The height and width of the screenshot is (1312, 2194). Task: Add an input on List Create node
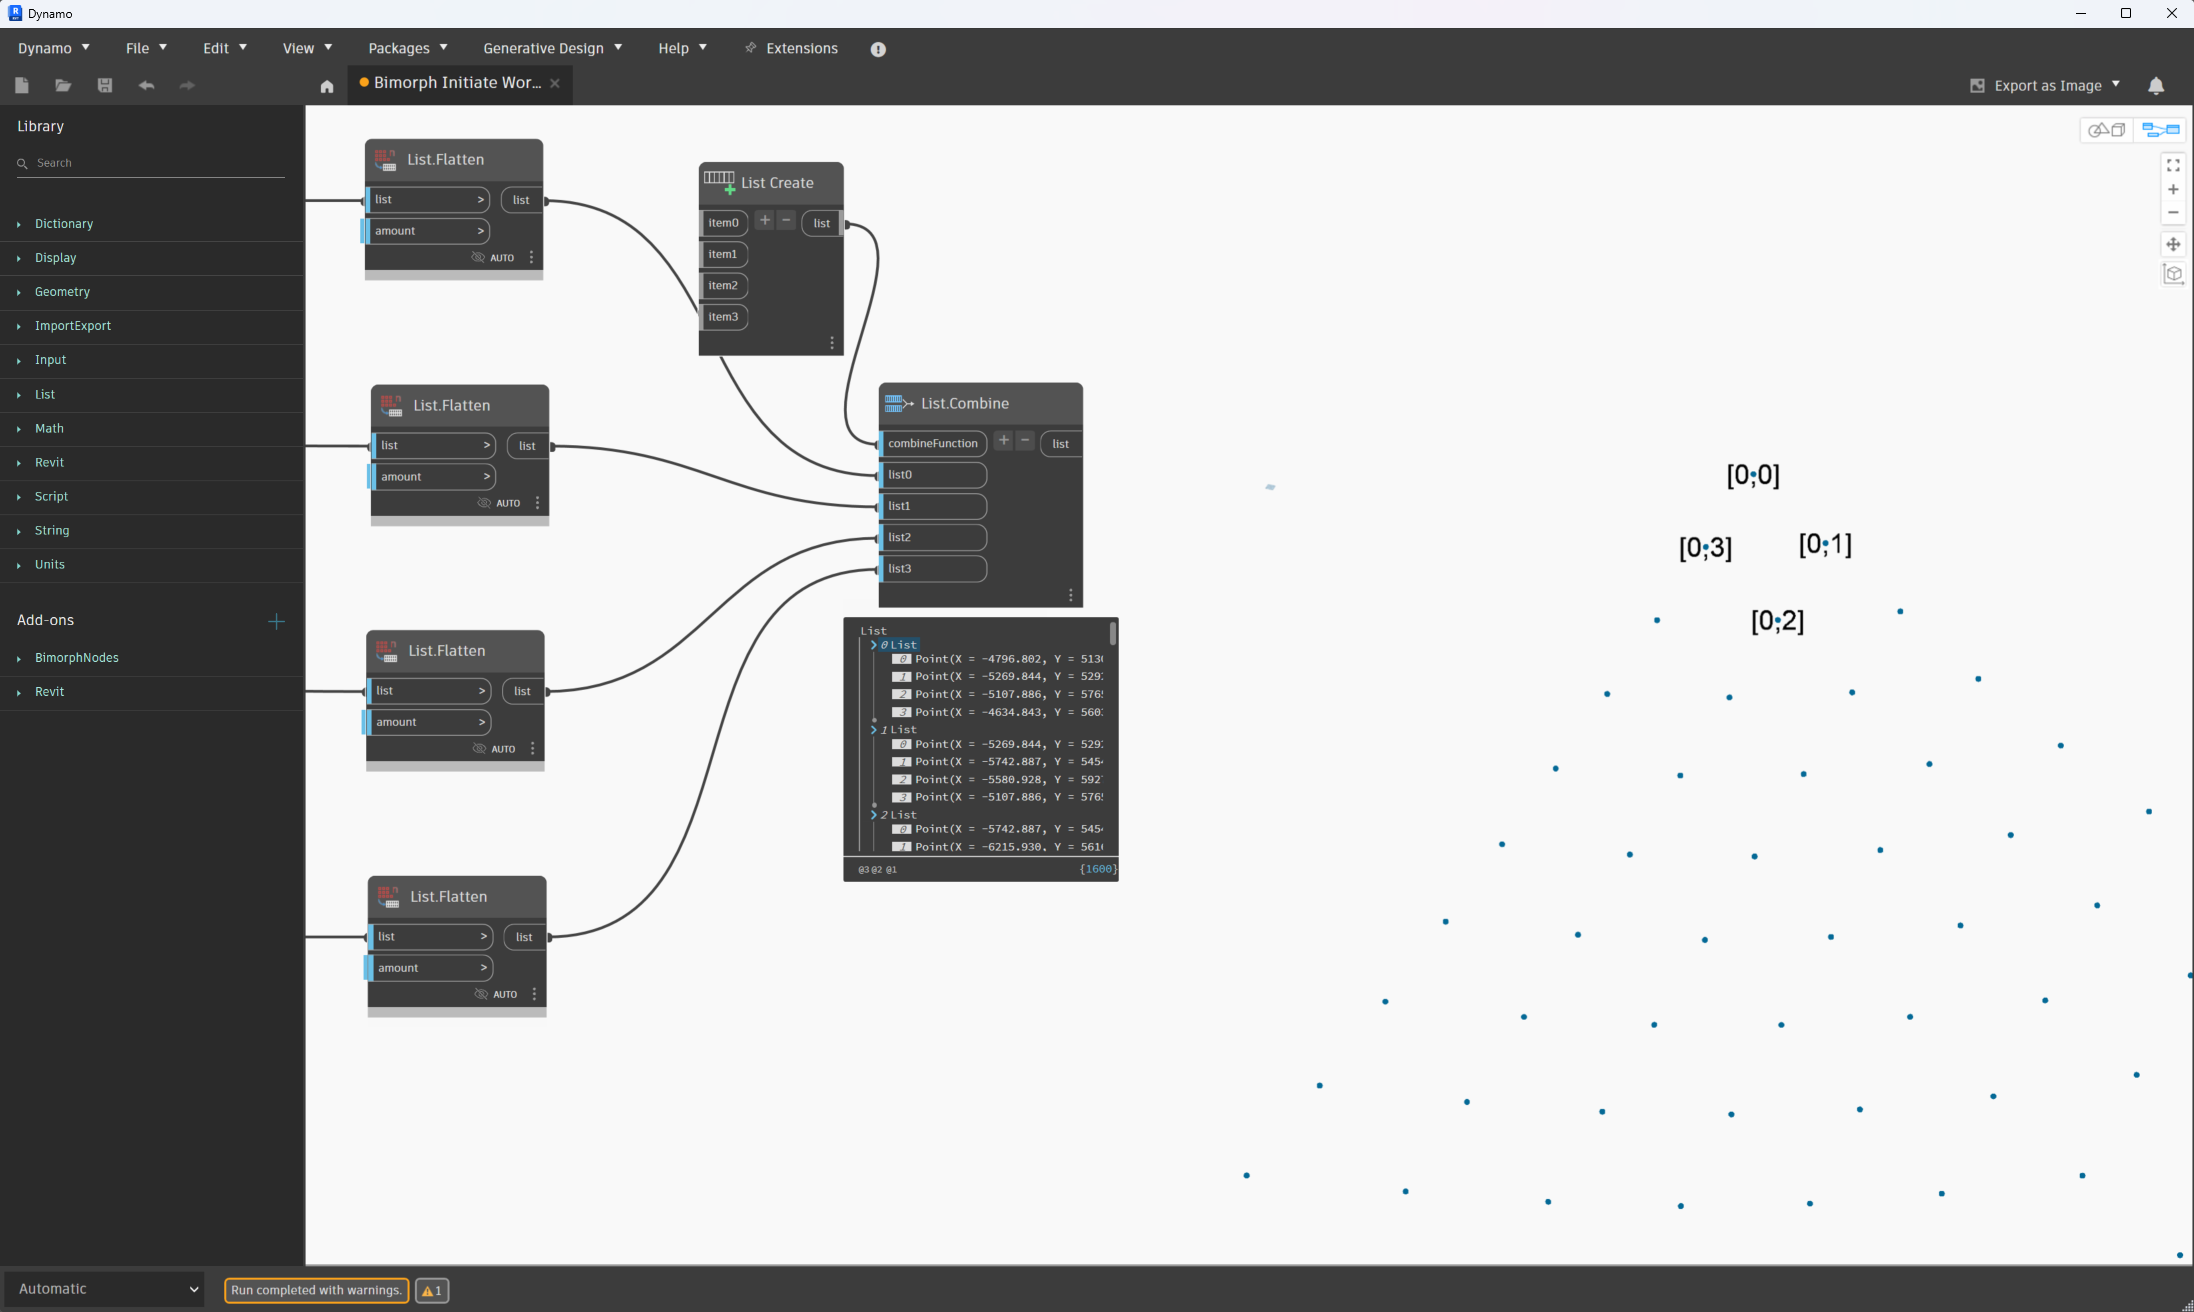click(765, 220)
